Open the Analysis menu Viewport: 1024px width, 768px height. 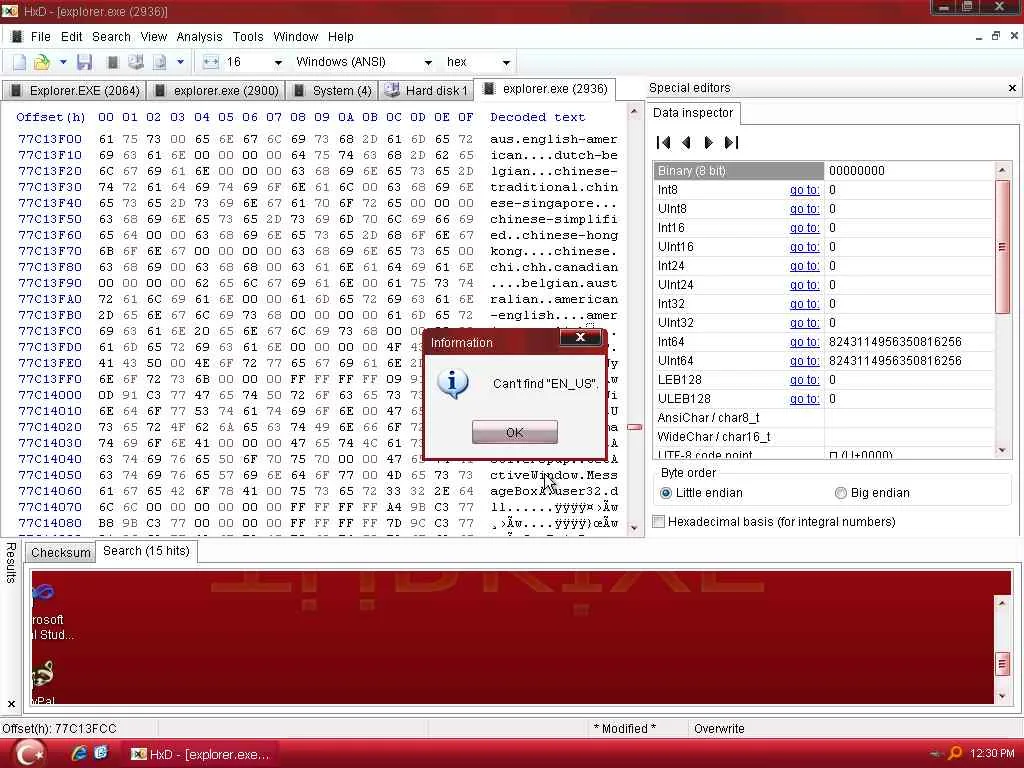199,37
